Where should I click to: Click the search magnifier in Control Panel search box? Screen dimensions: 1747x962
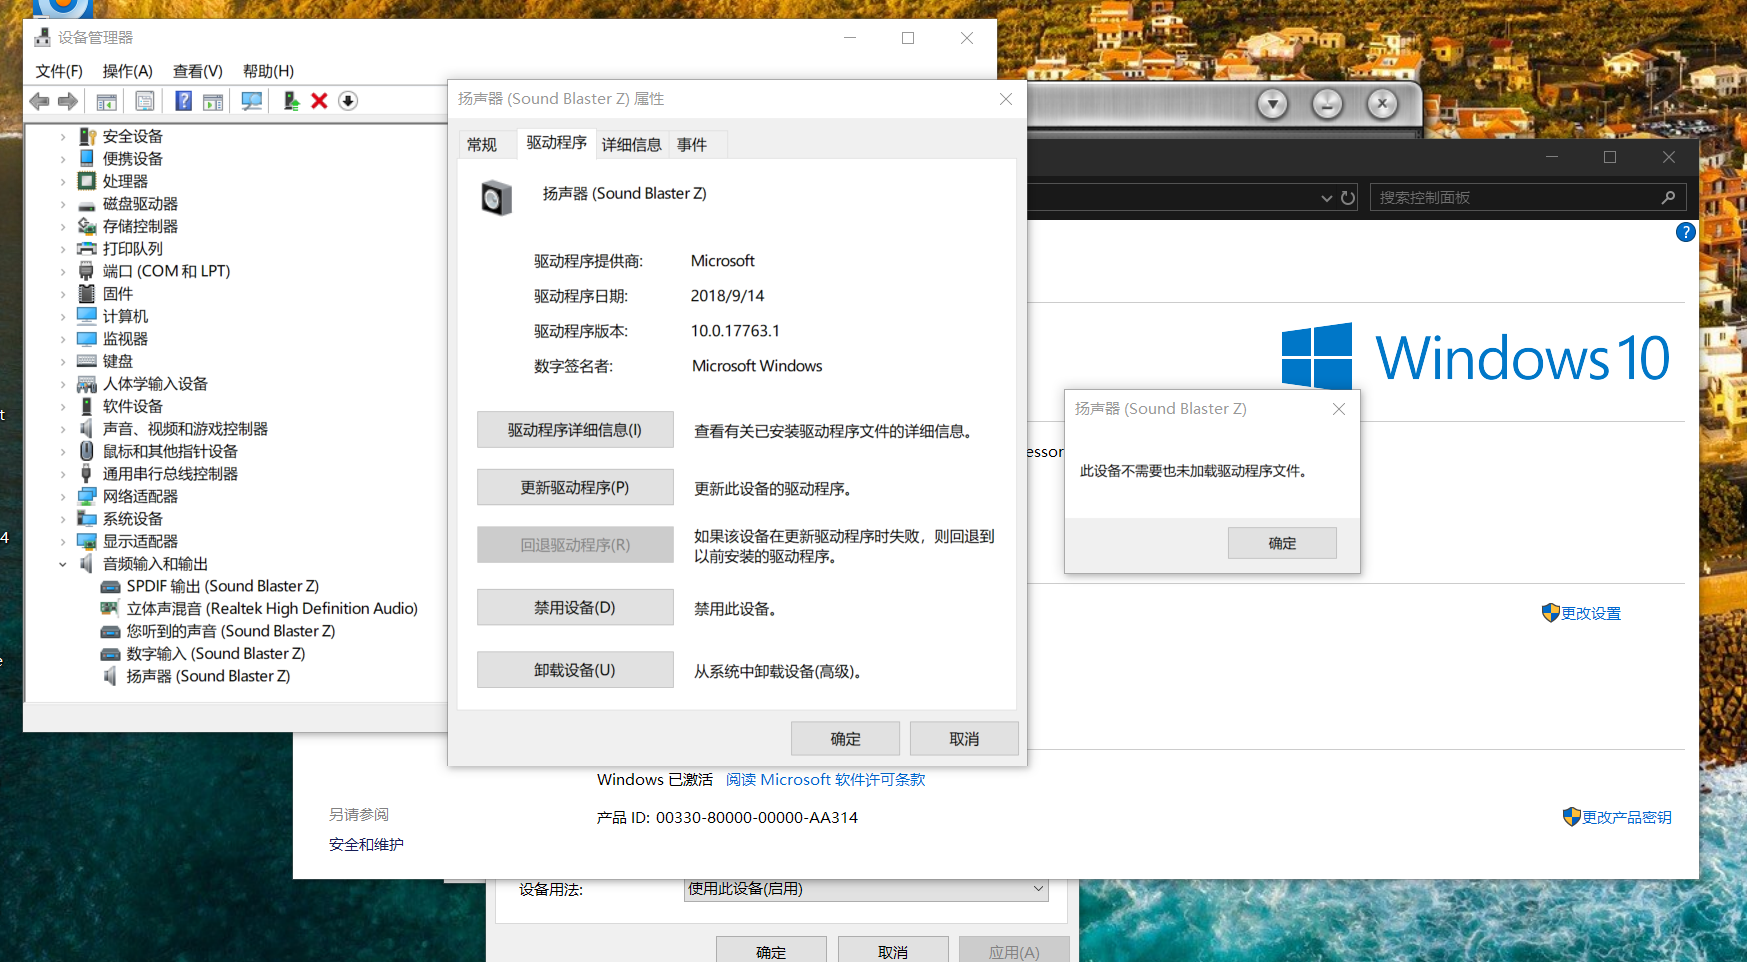(x=1668, y=197)
